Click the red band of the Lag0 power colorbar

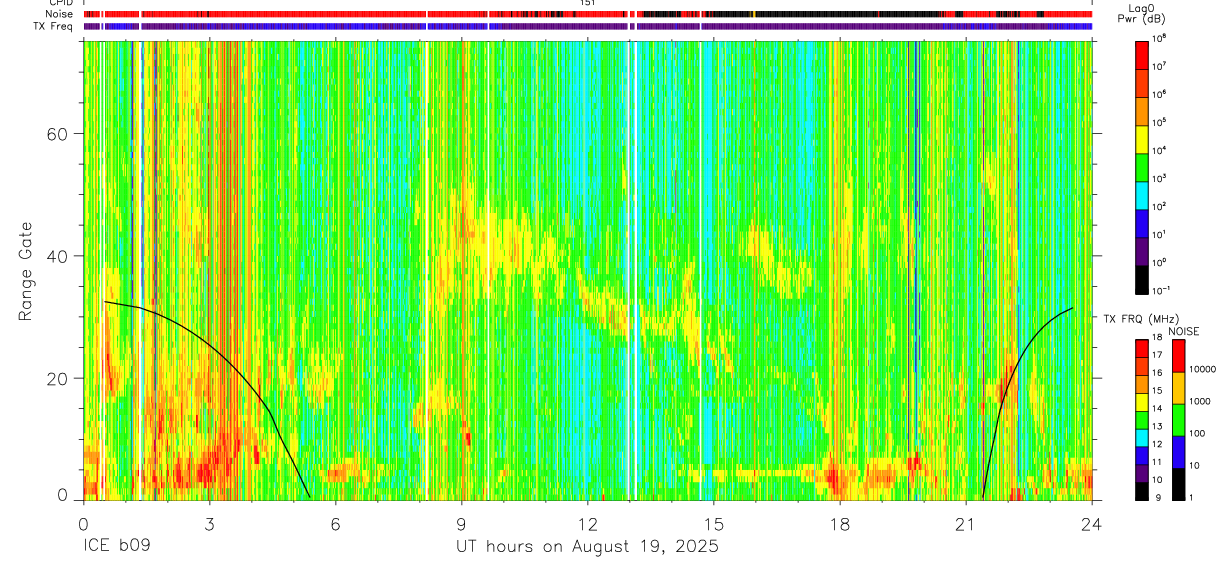pos(1141,55)
